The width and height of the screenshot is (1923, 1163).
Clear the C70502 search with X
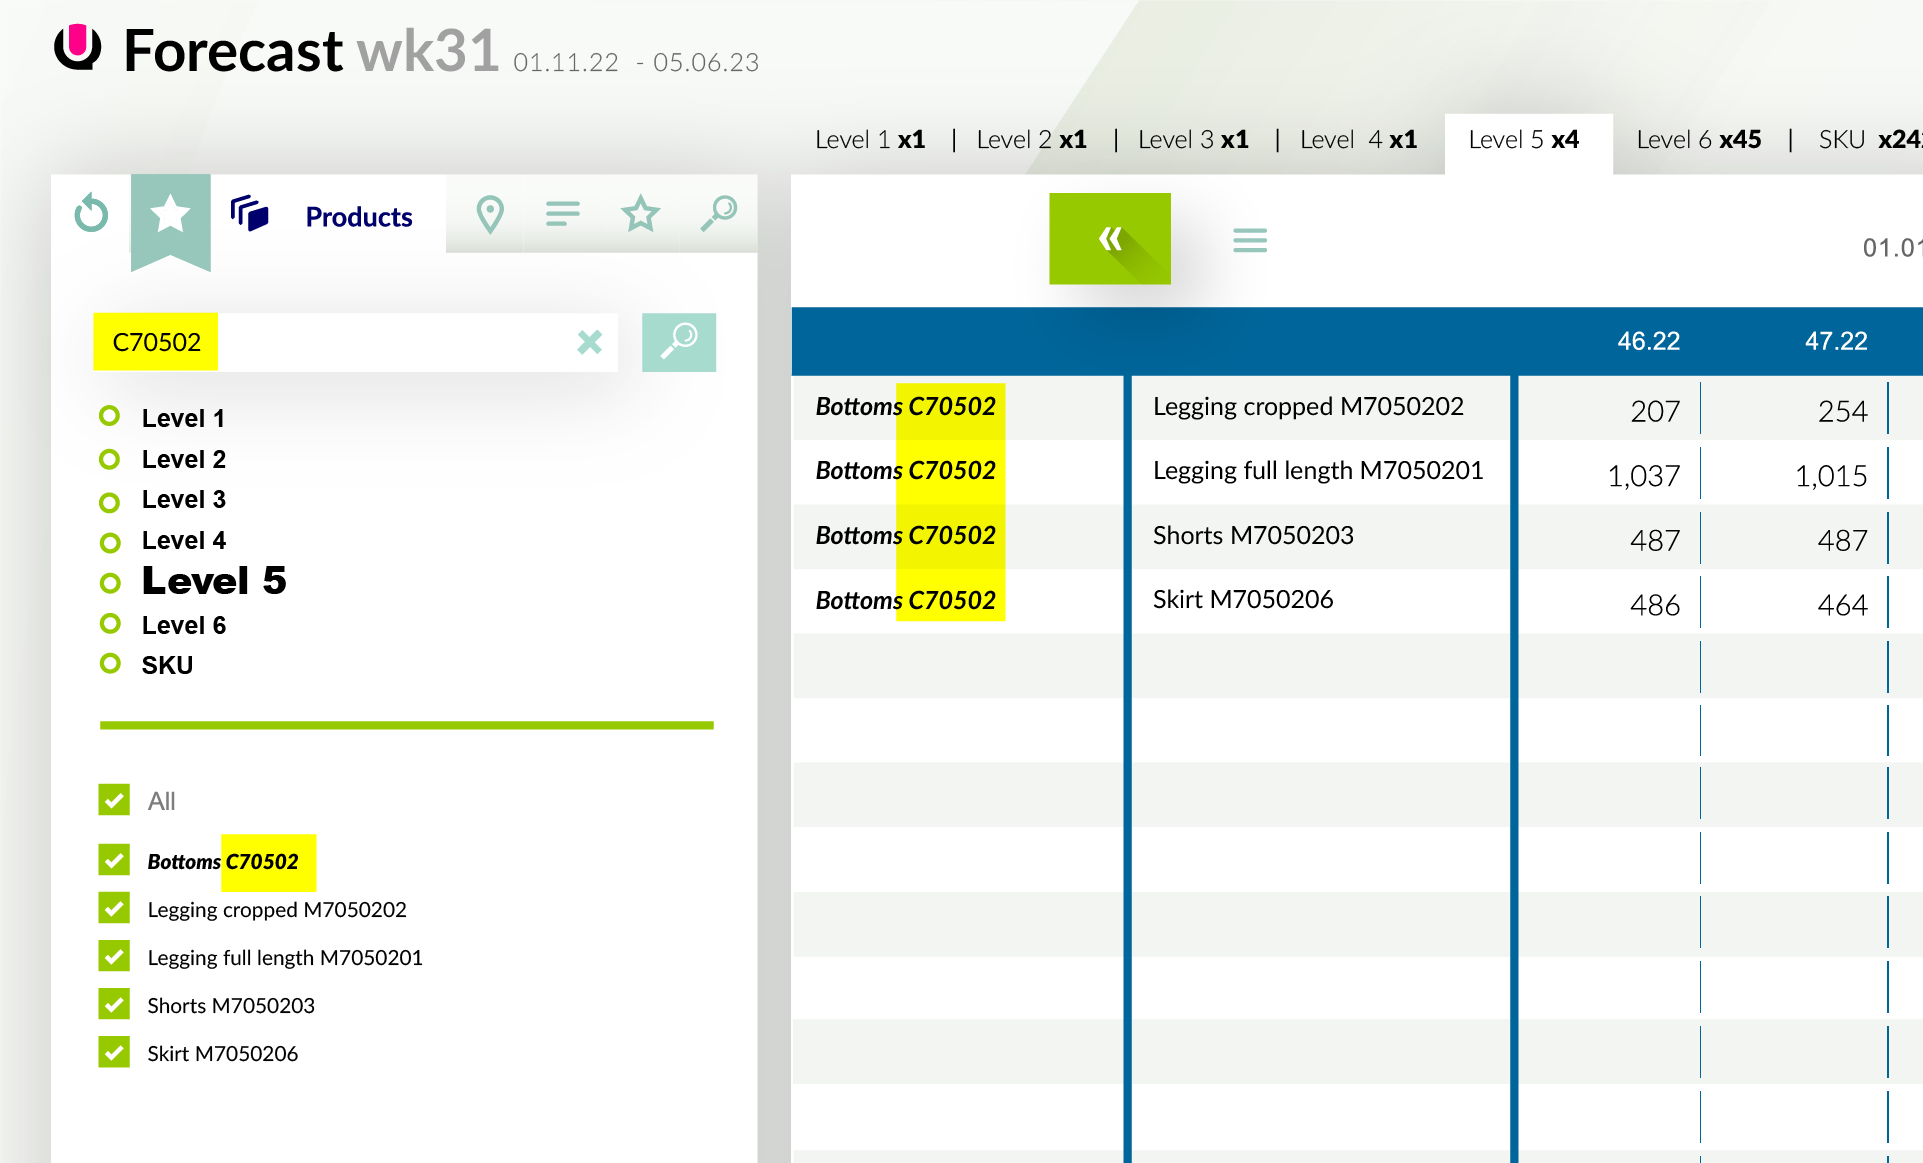tap(590, 343)
